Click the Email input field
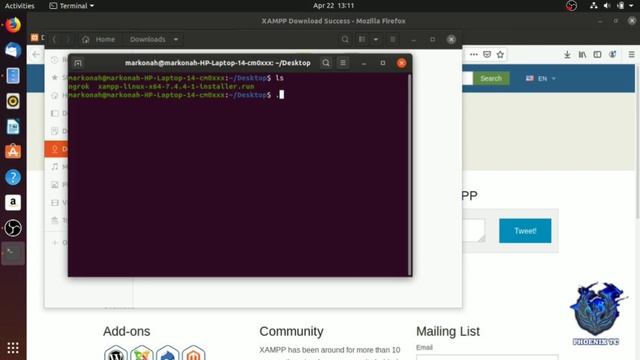The width and height of the screenshot is (640, 360). [x=487, y=357]
